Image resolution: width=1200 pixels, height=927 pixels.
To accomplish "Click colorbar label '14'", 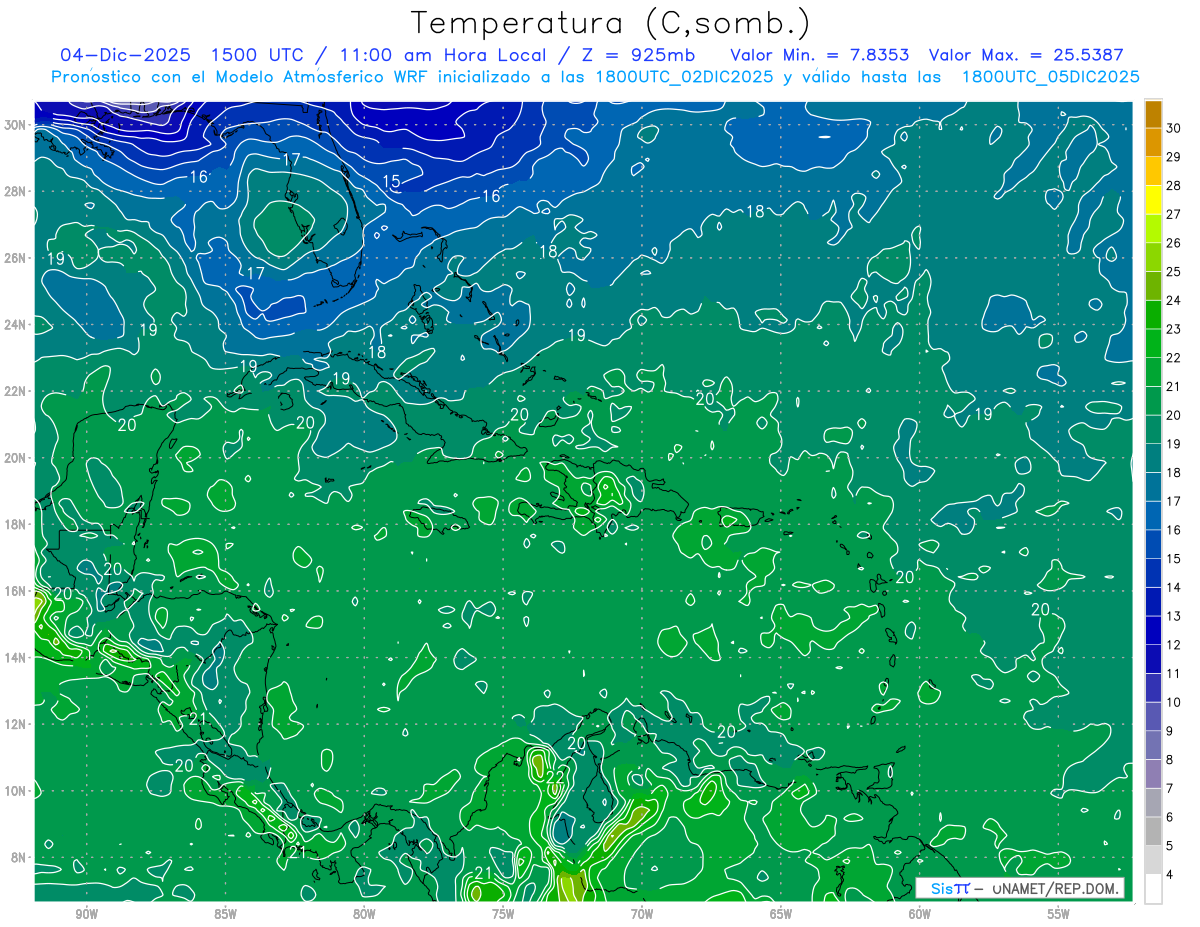I will tap(1174, 587).
